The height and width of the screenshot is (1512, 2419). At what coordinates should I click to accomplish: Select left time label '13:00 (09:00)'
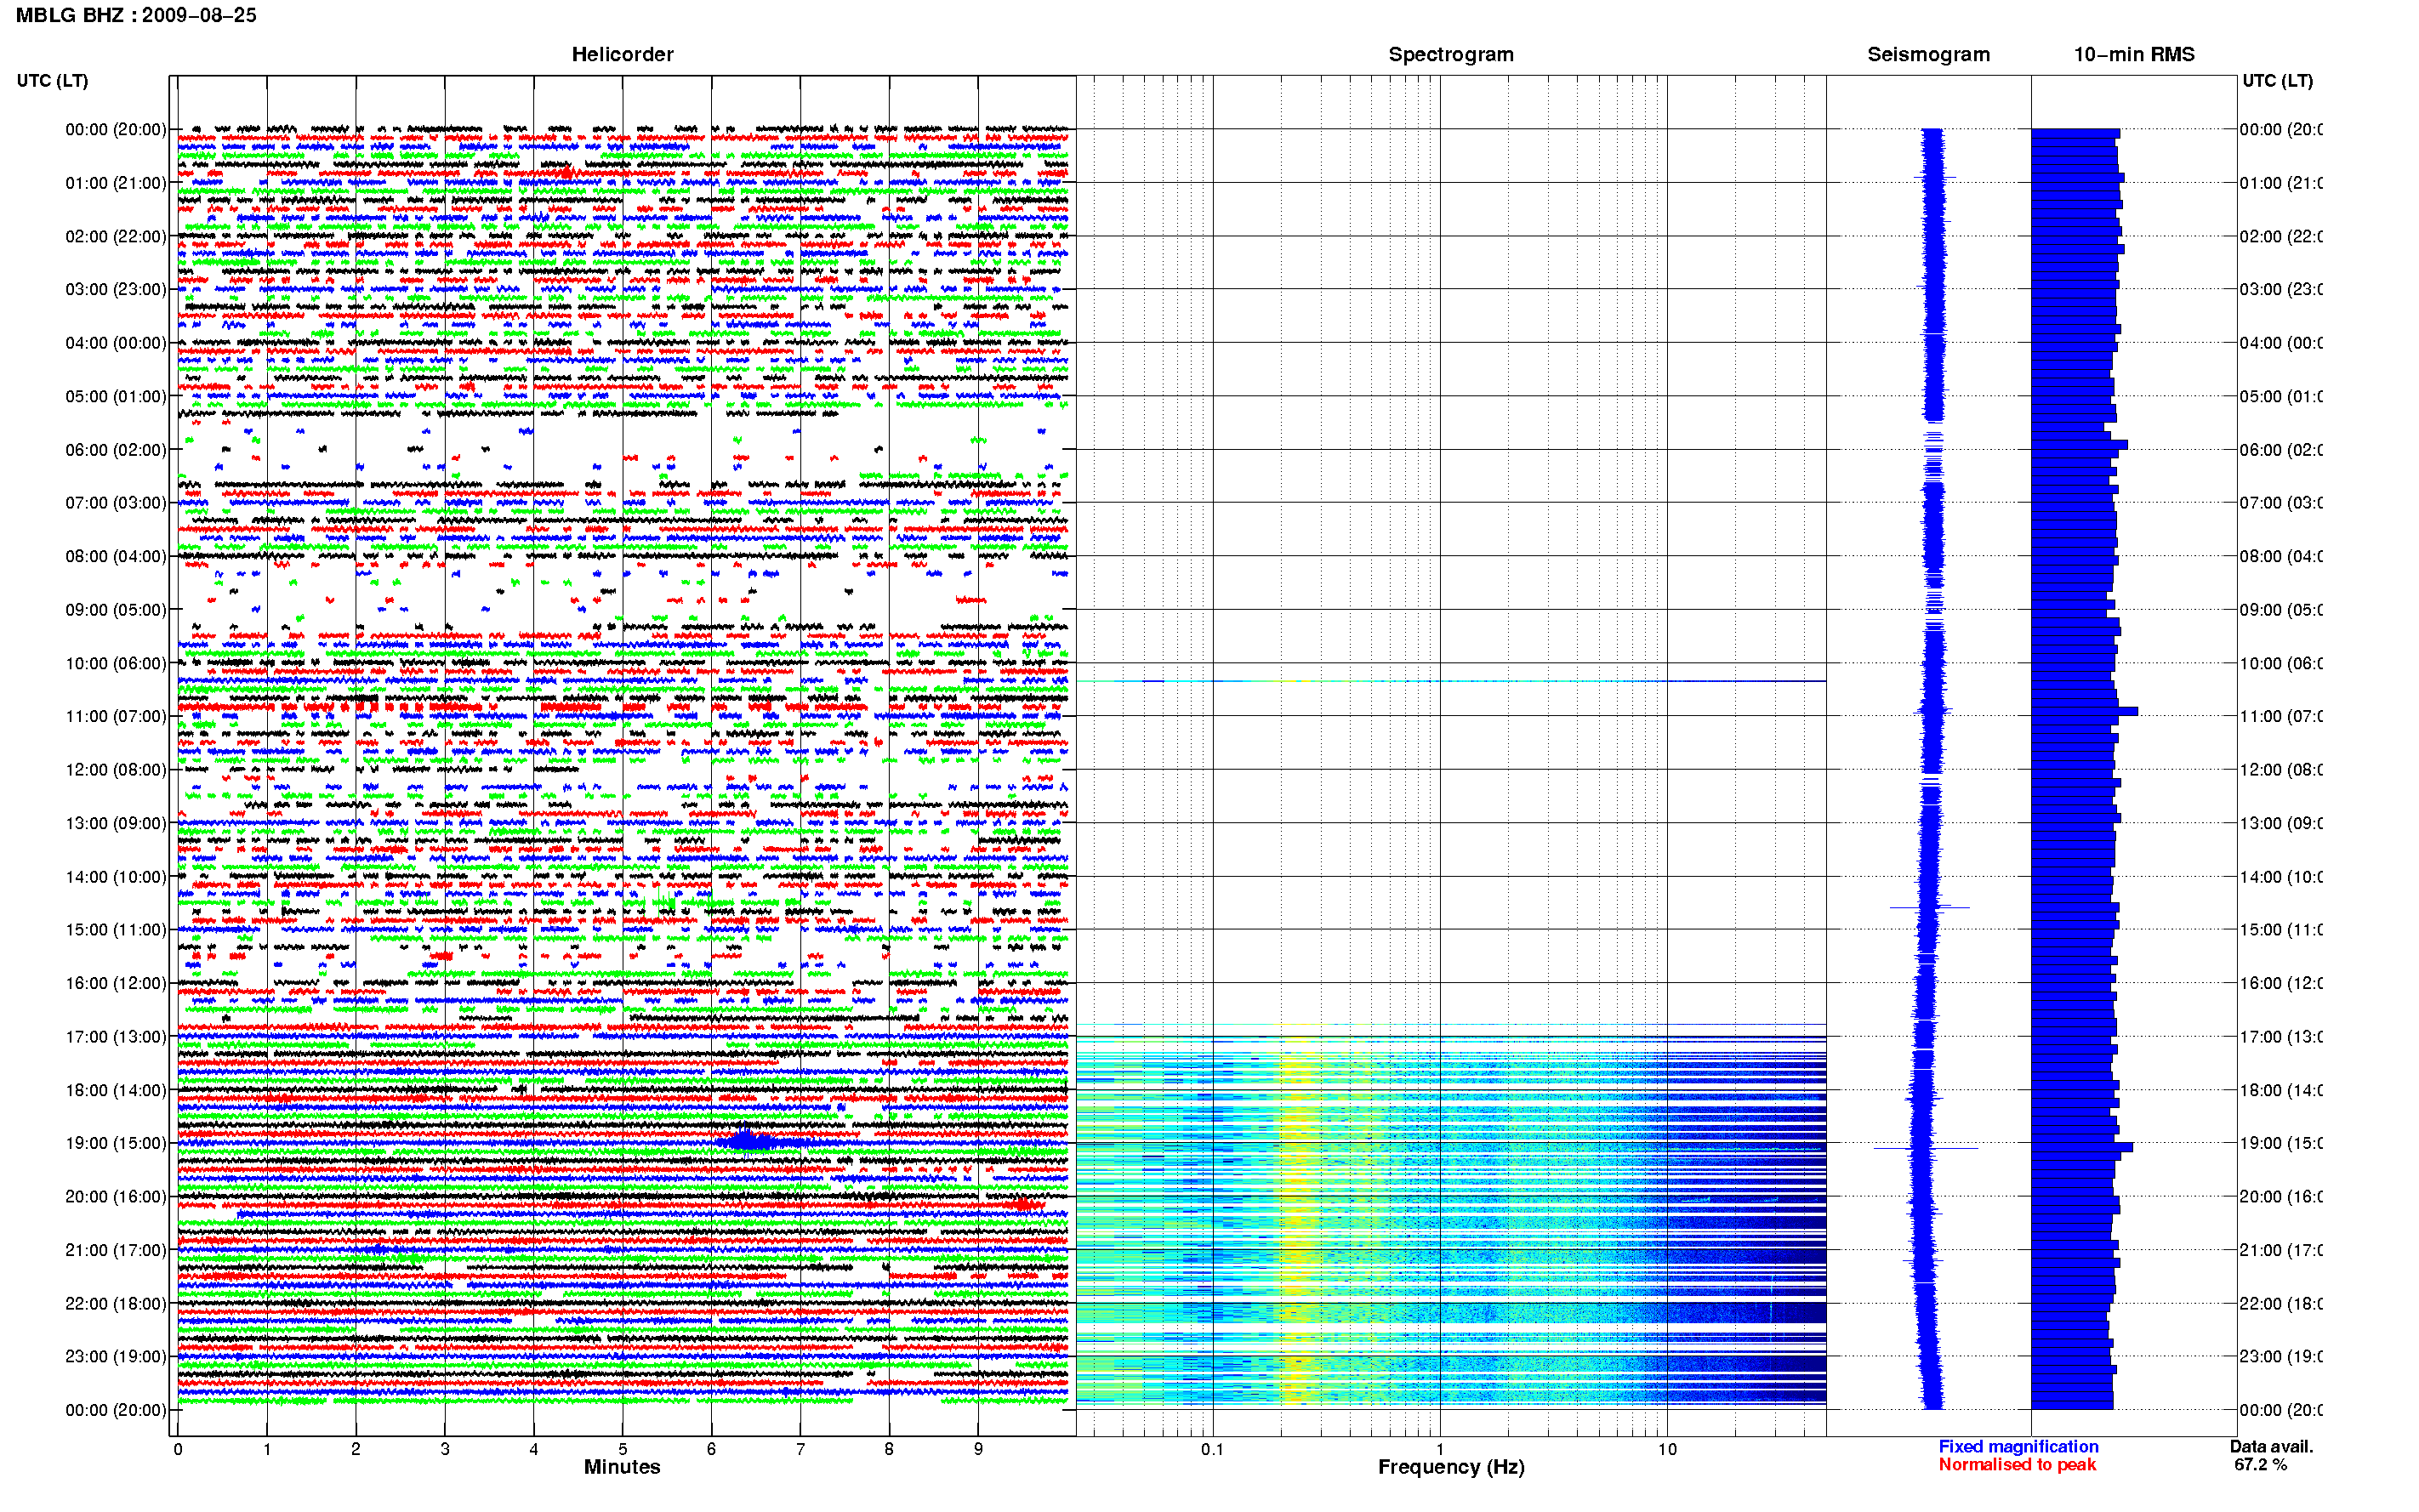coord(116,823)
